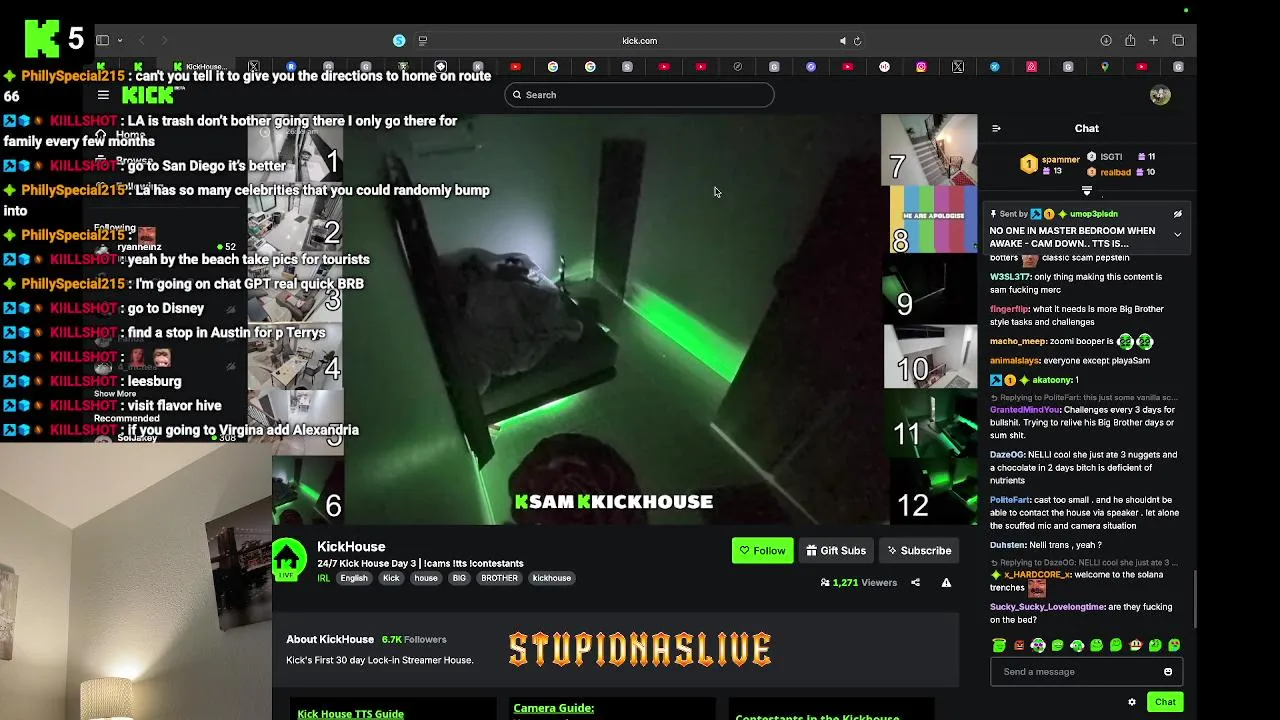Select the English tag
This screenshot has height=720, width=1280.
[x=354, y=578]
